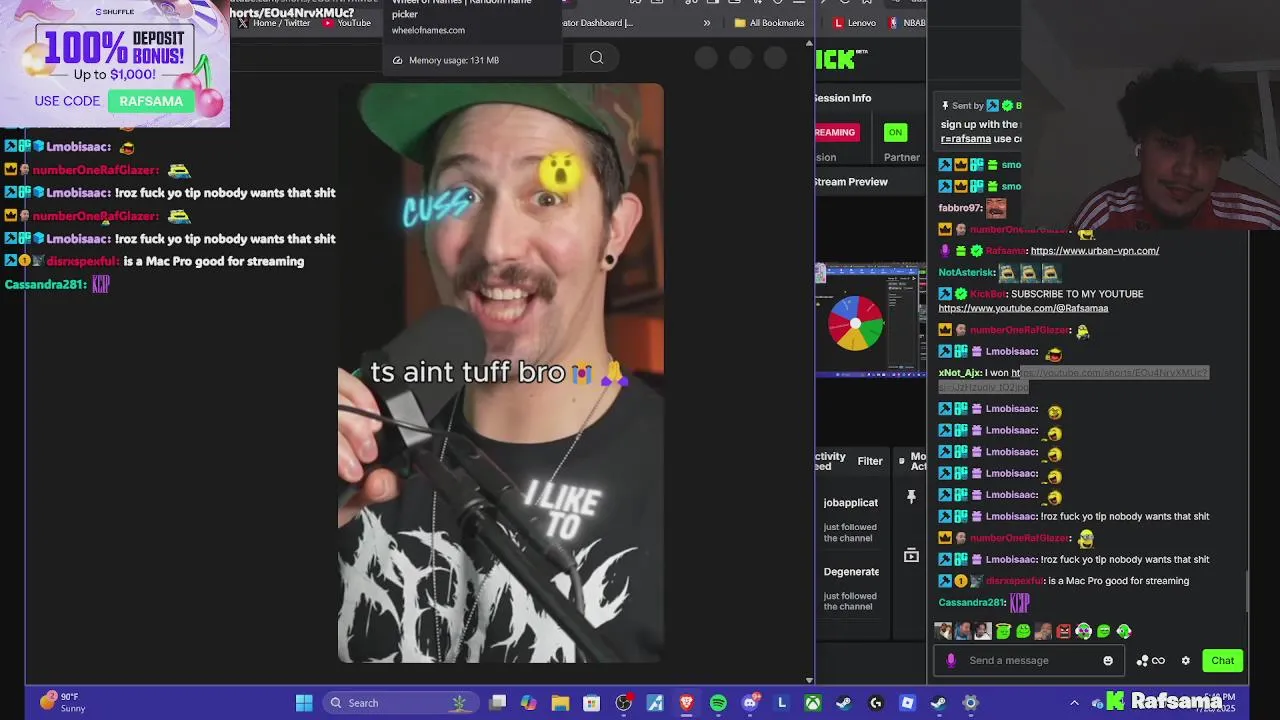
Task: Click the Session Info panel header
Action: (843, 98)
